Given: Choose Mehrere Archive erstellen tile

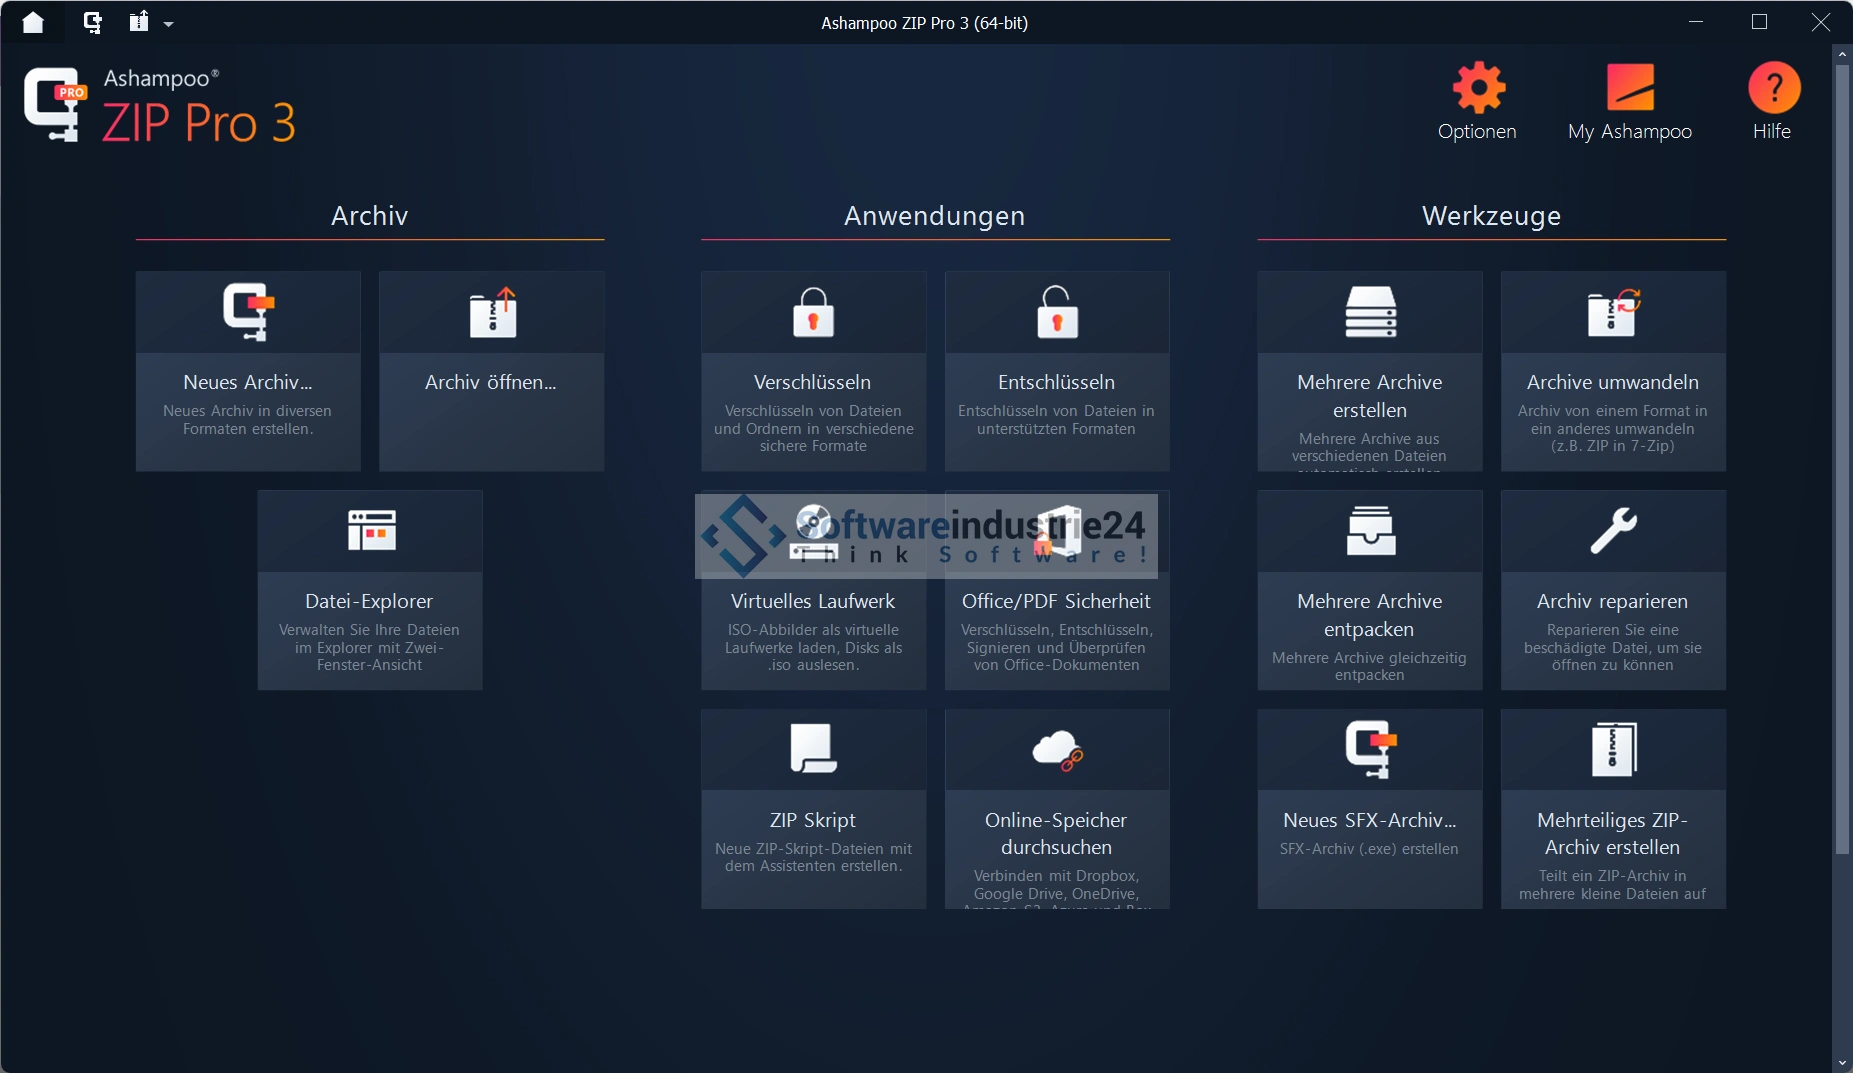Looking at the screenshot, I should (x=1369, y=370).
